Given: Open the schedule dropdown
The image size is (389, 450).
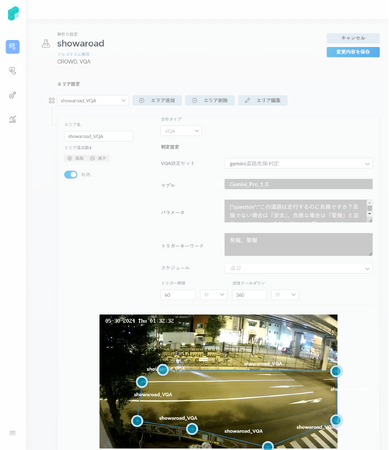Looking at the screenshot, I should pyautogui.click(x=298, y=268).
